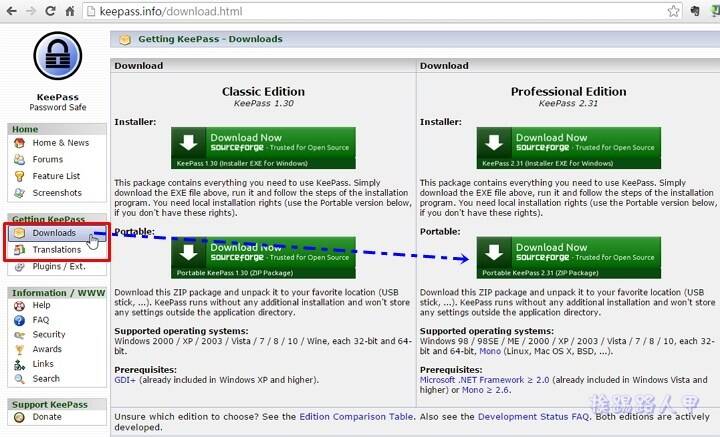Open the Translations link
Screen dimensions: 720x437
coord(56,250)
